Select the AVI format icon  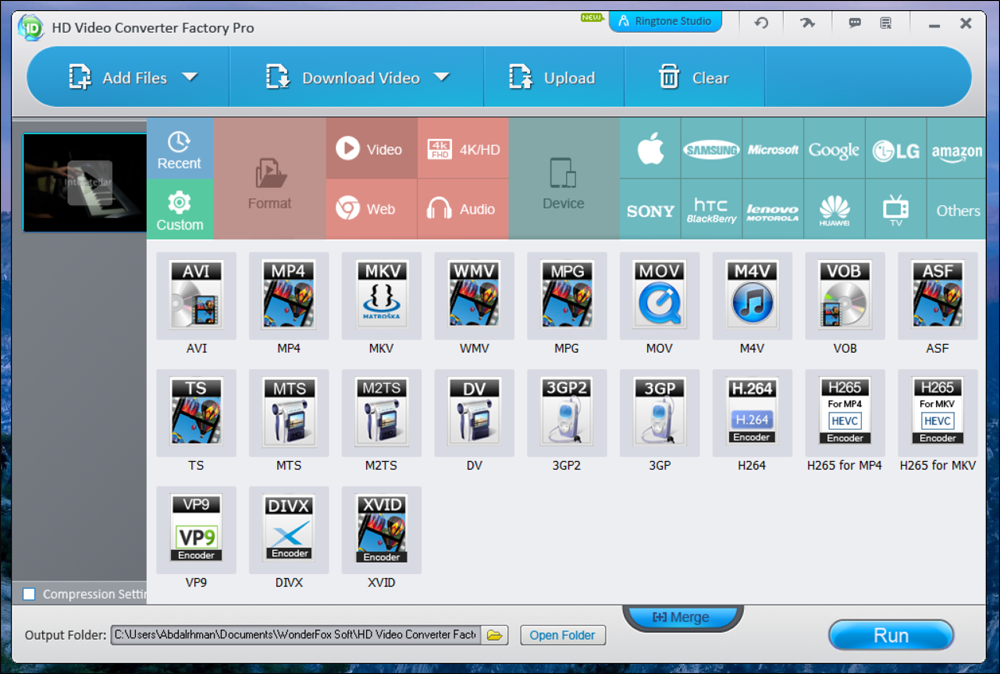click(x=196, y=296)
